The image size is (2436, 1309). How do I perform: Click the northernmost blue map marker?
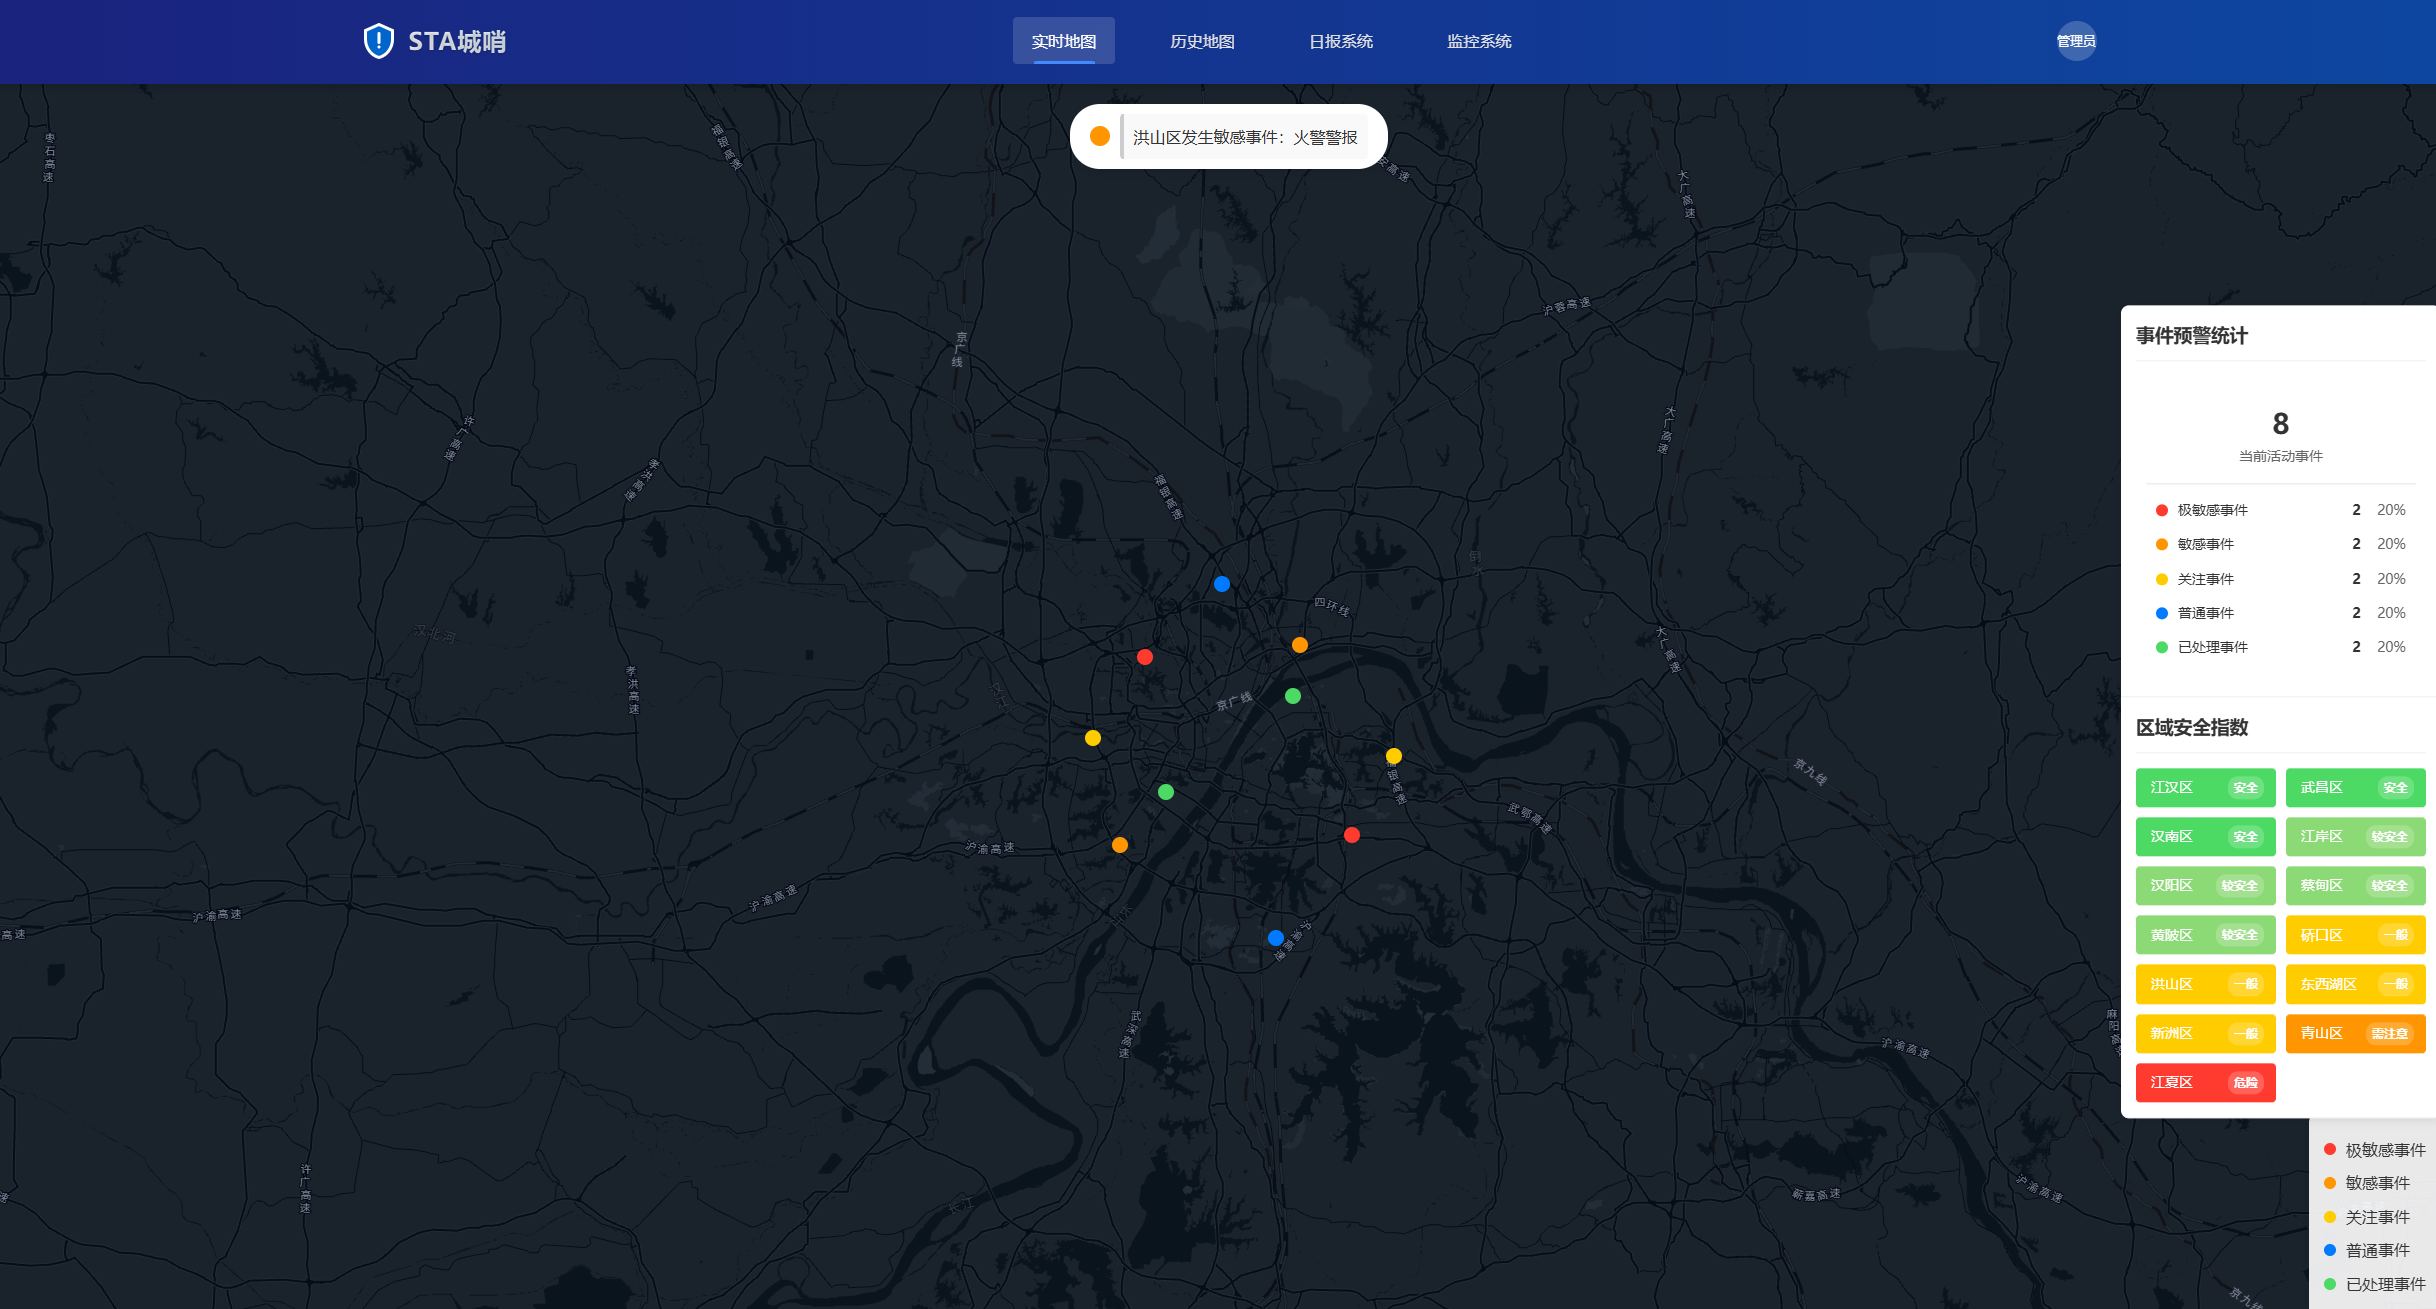1222,584
